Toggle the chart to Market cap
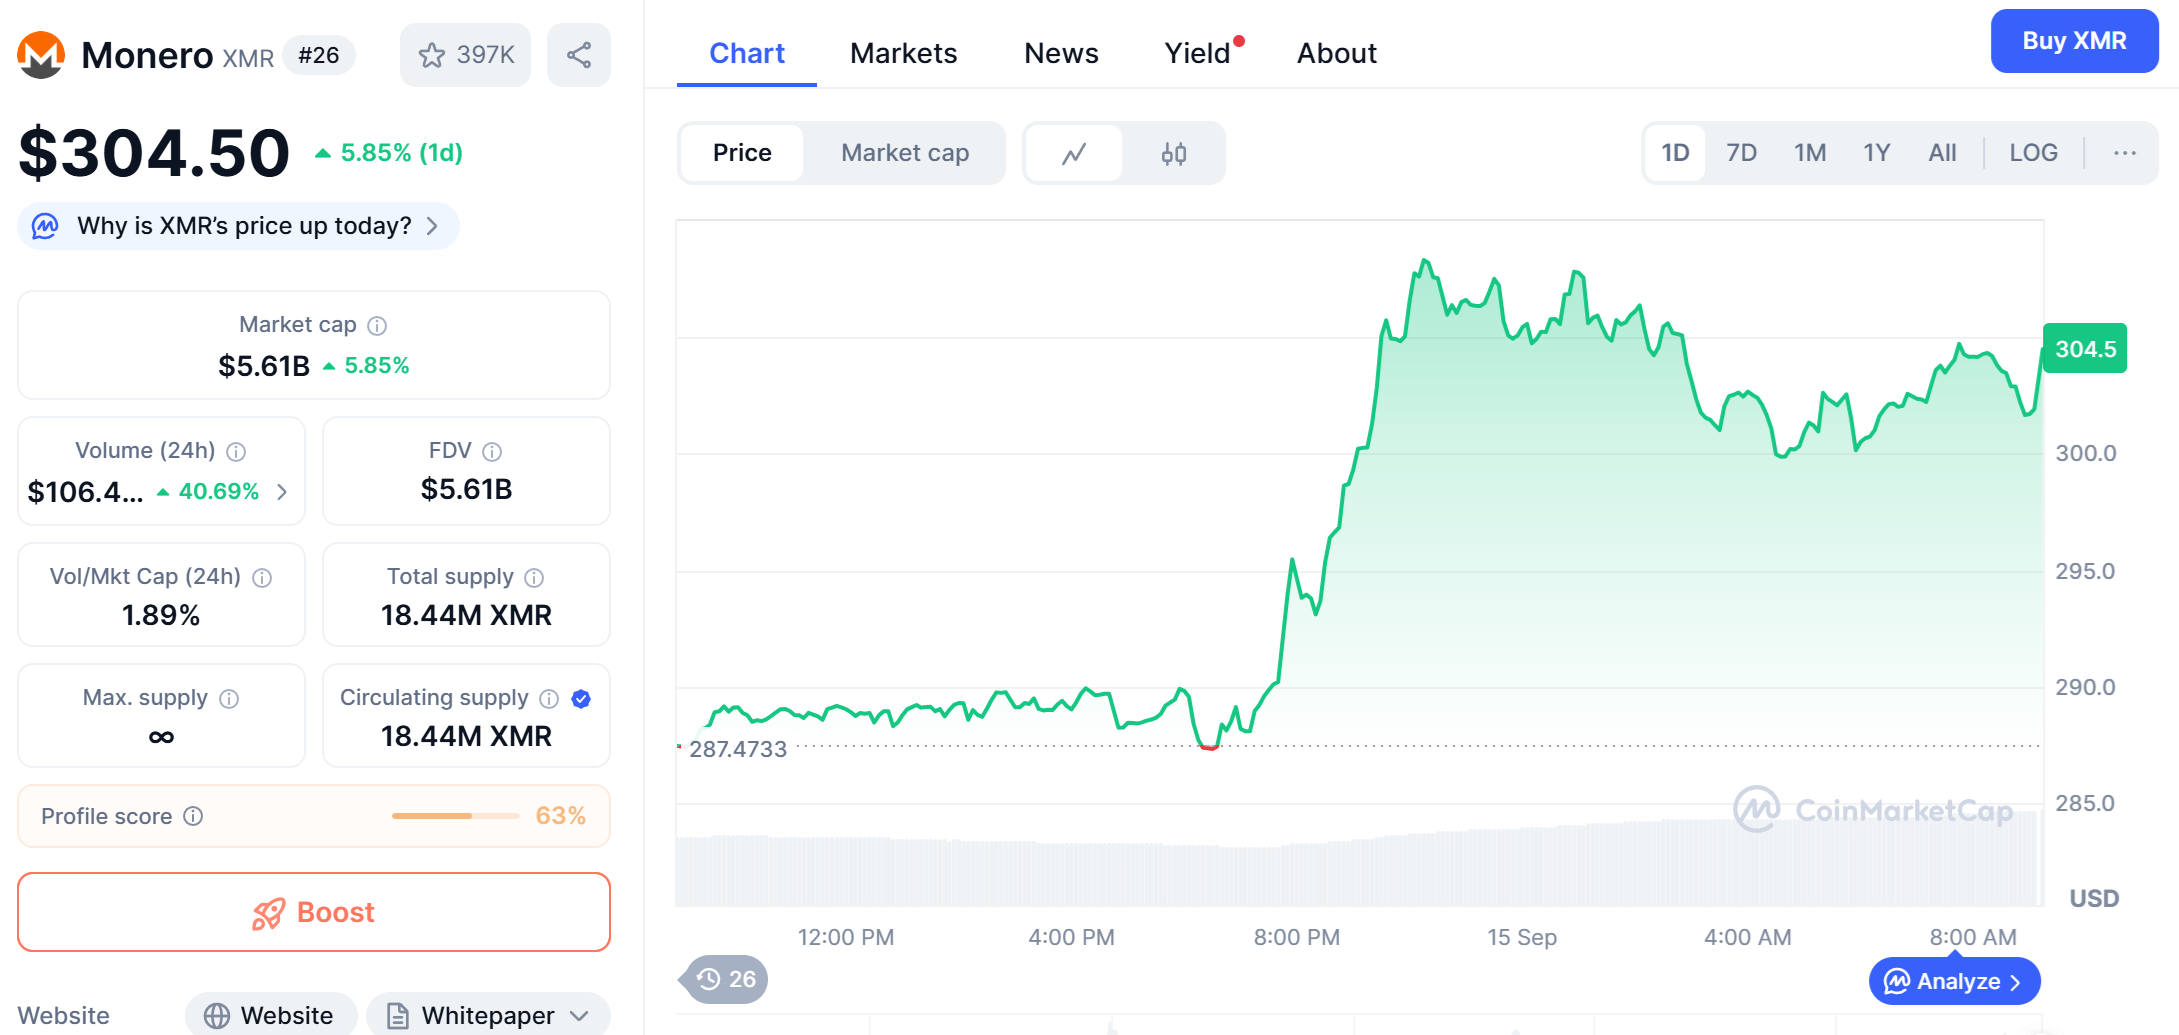 [904, 153]
